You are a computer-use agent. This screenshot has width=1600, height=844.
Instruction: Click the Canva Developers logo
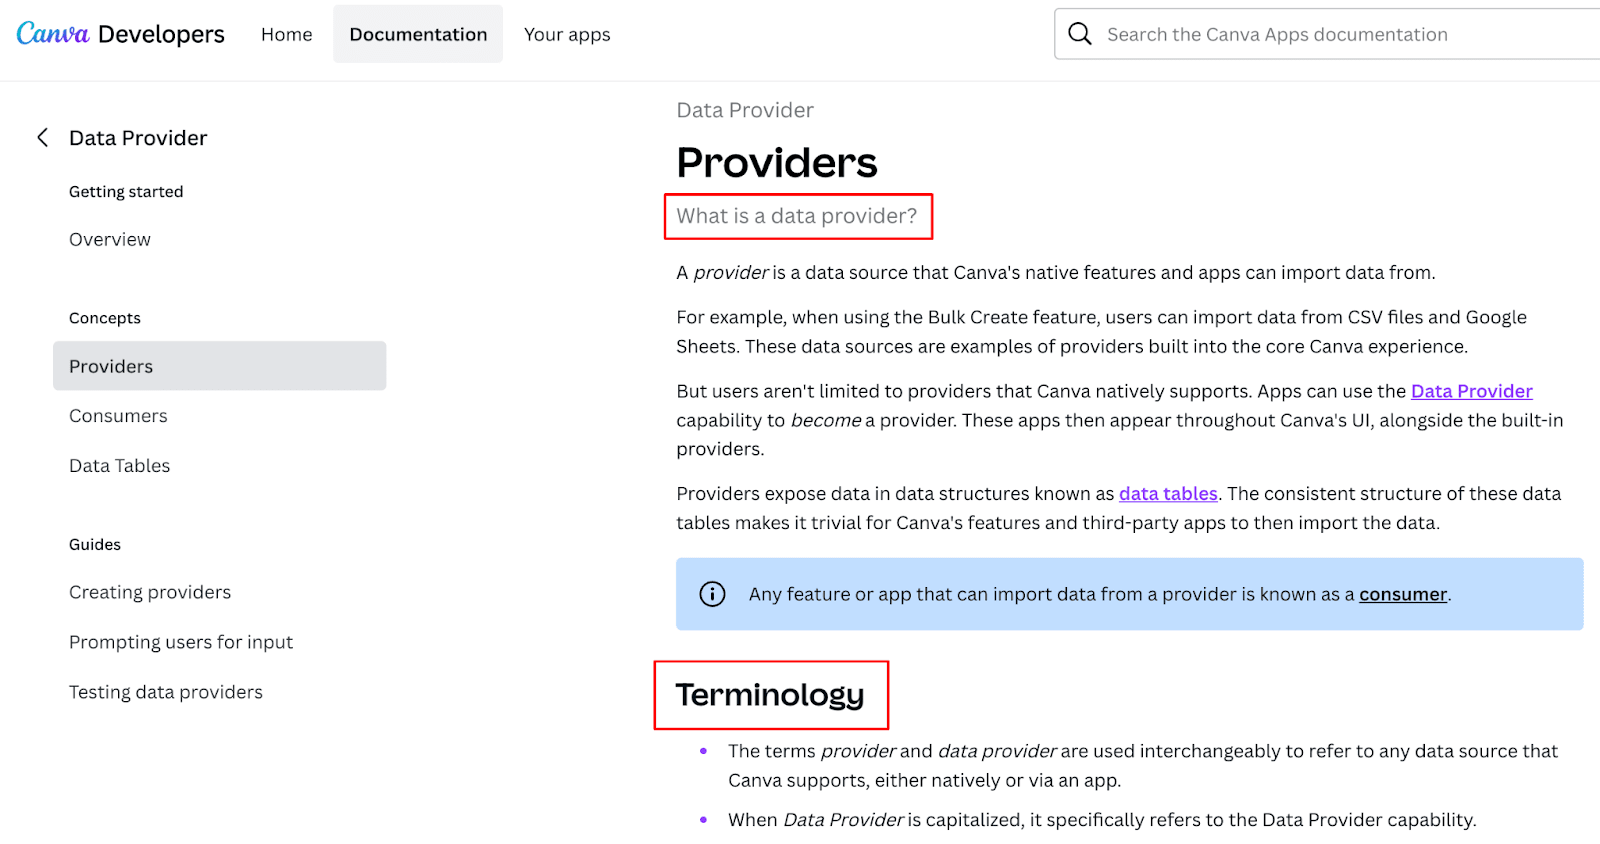click(x=119, y=33)
